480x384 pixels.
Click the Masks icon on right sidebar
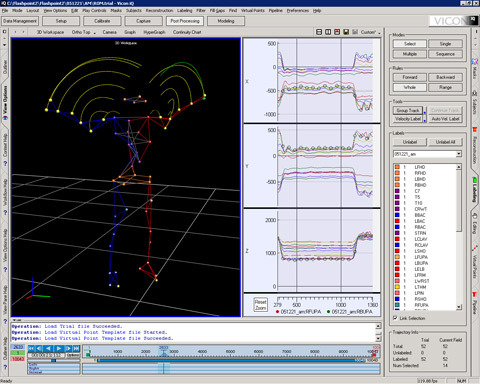[475, 62]
